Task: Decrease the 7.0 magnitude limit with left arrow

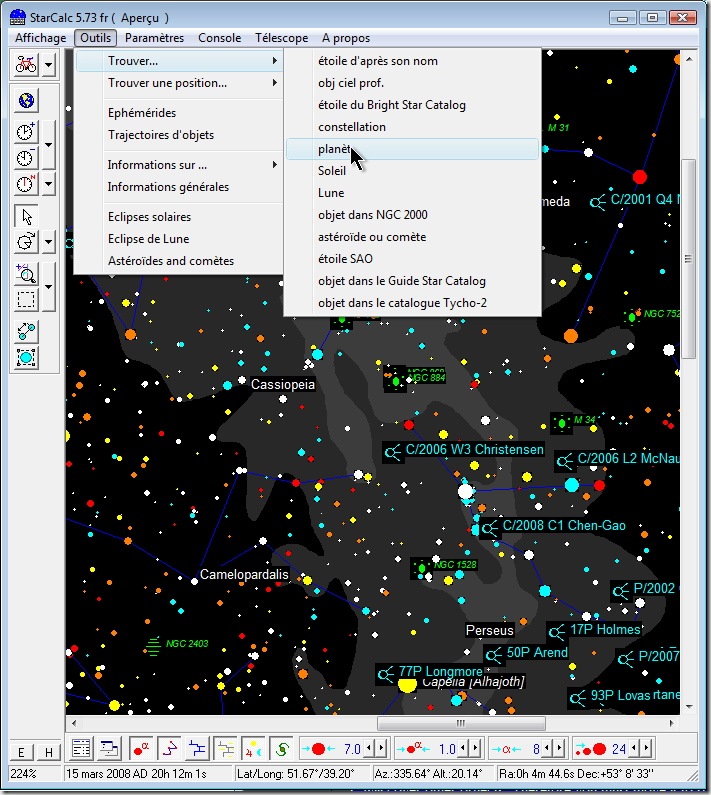Action: pos(369,748)
